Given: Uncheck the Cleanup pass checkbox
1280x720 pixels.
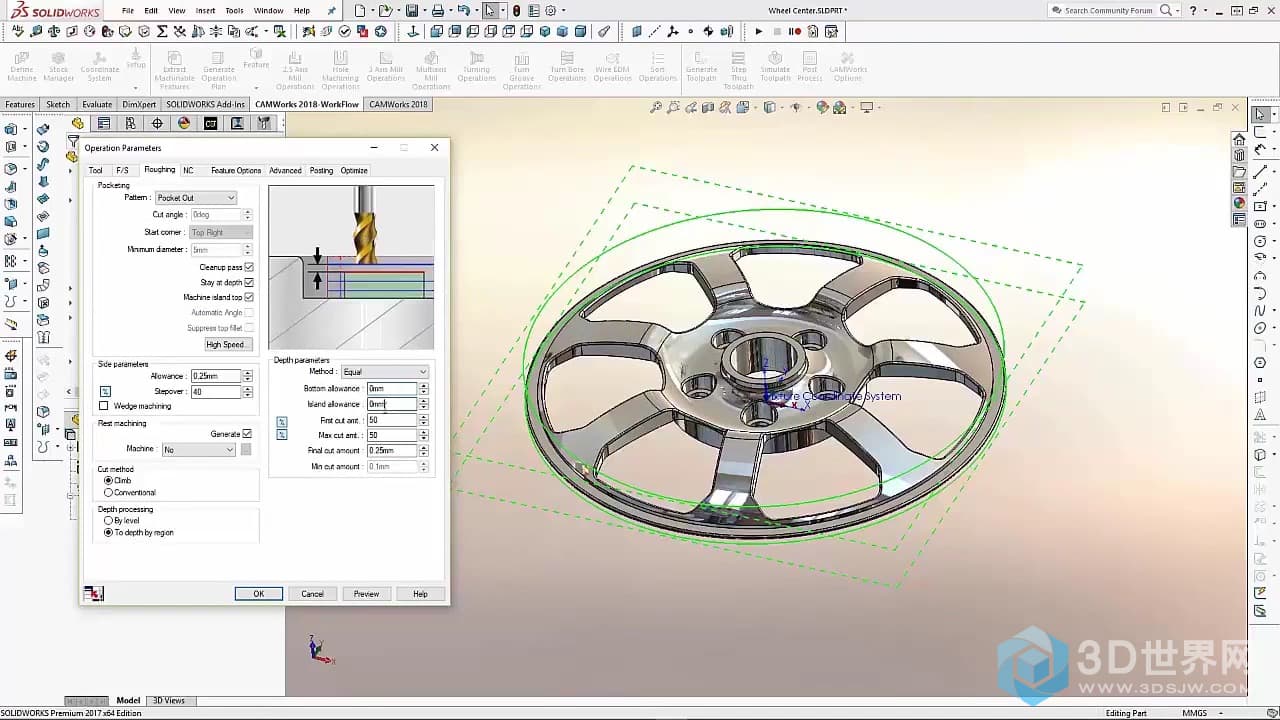Looking at the screenshot, I should point(249,267).
